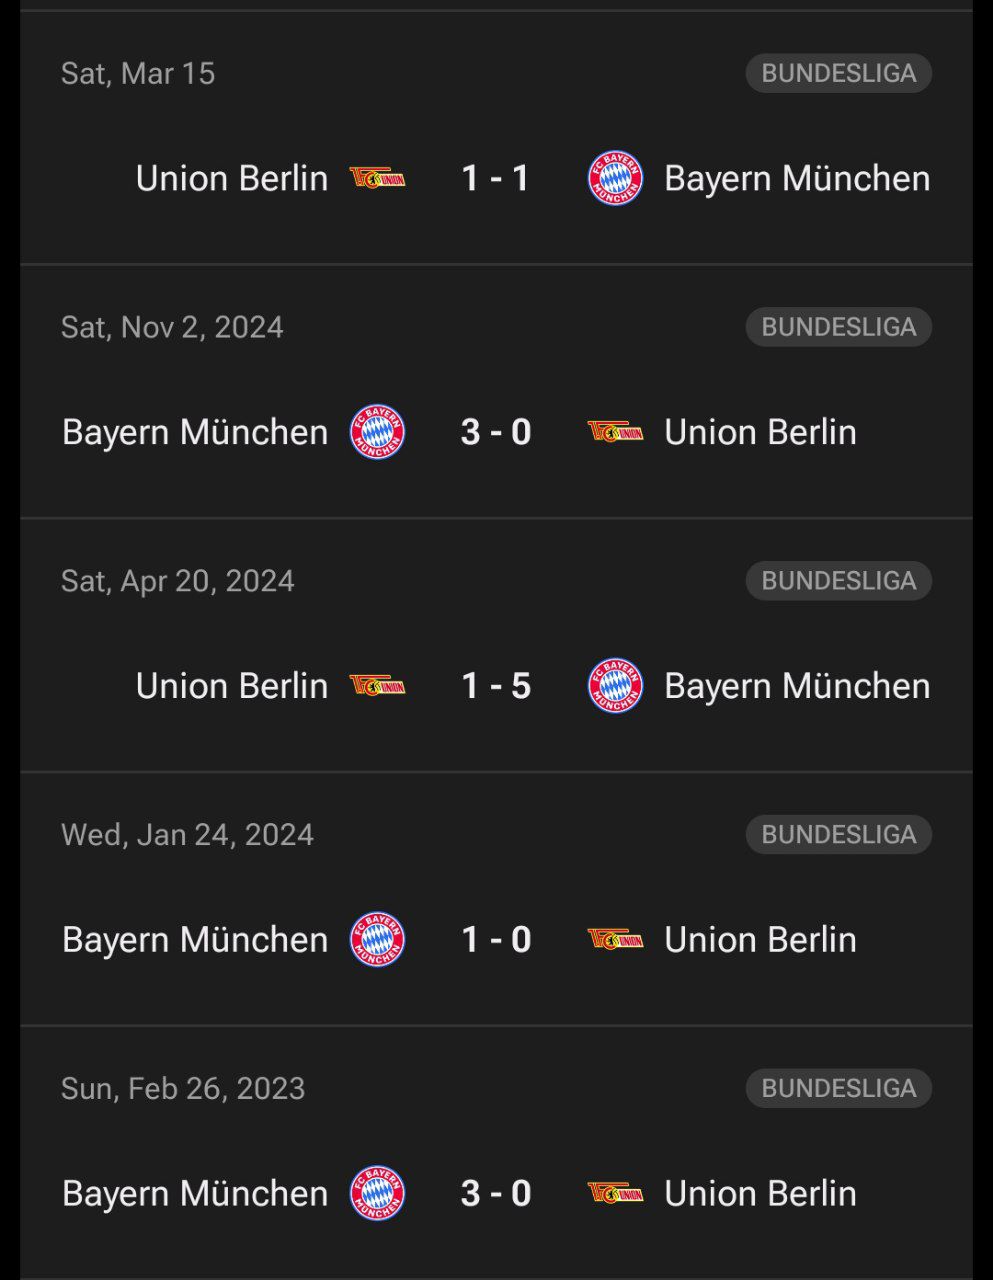Select Bundesliga tag on Feb 26, 2023 match
This screenshot has width=993, height=1280.
(x=839, y=1089)
